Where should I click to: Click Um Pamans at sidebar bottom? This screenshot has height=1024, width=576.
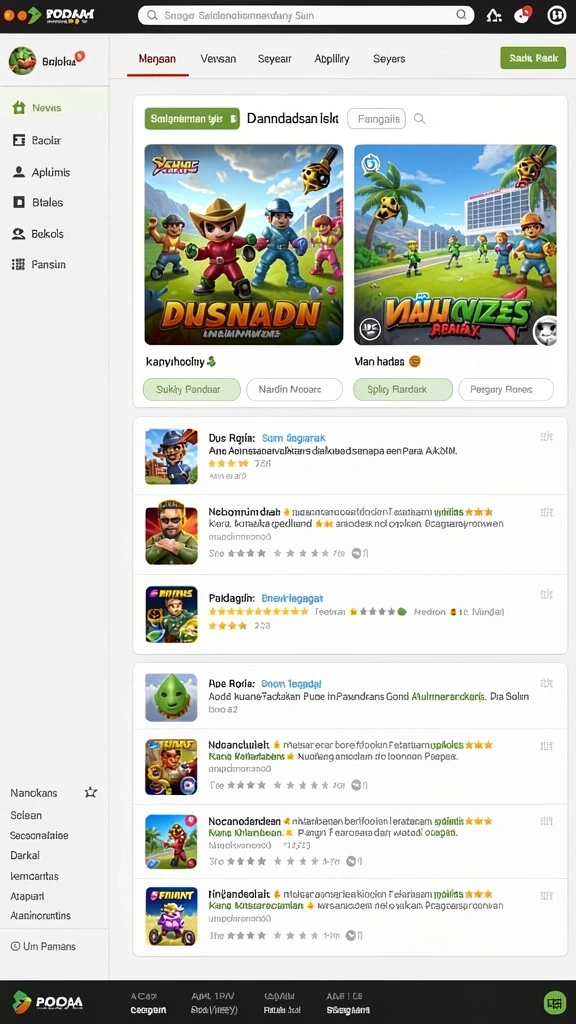pyautogui.click(x=43, y=946)
